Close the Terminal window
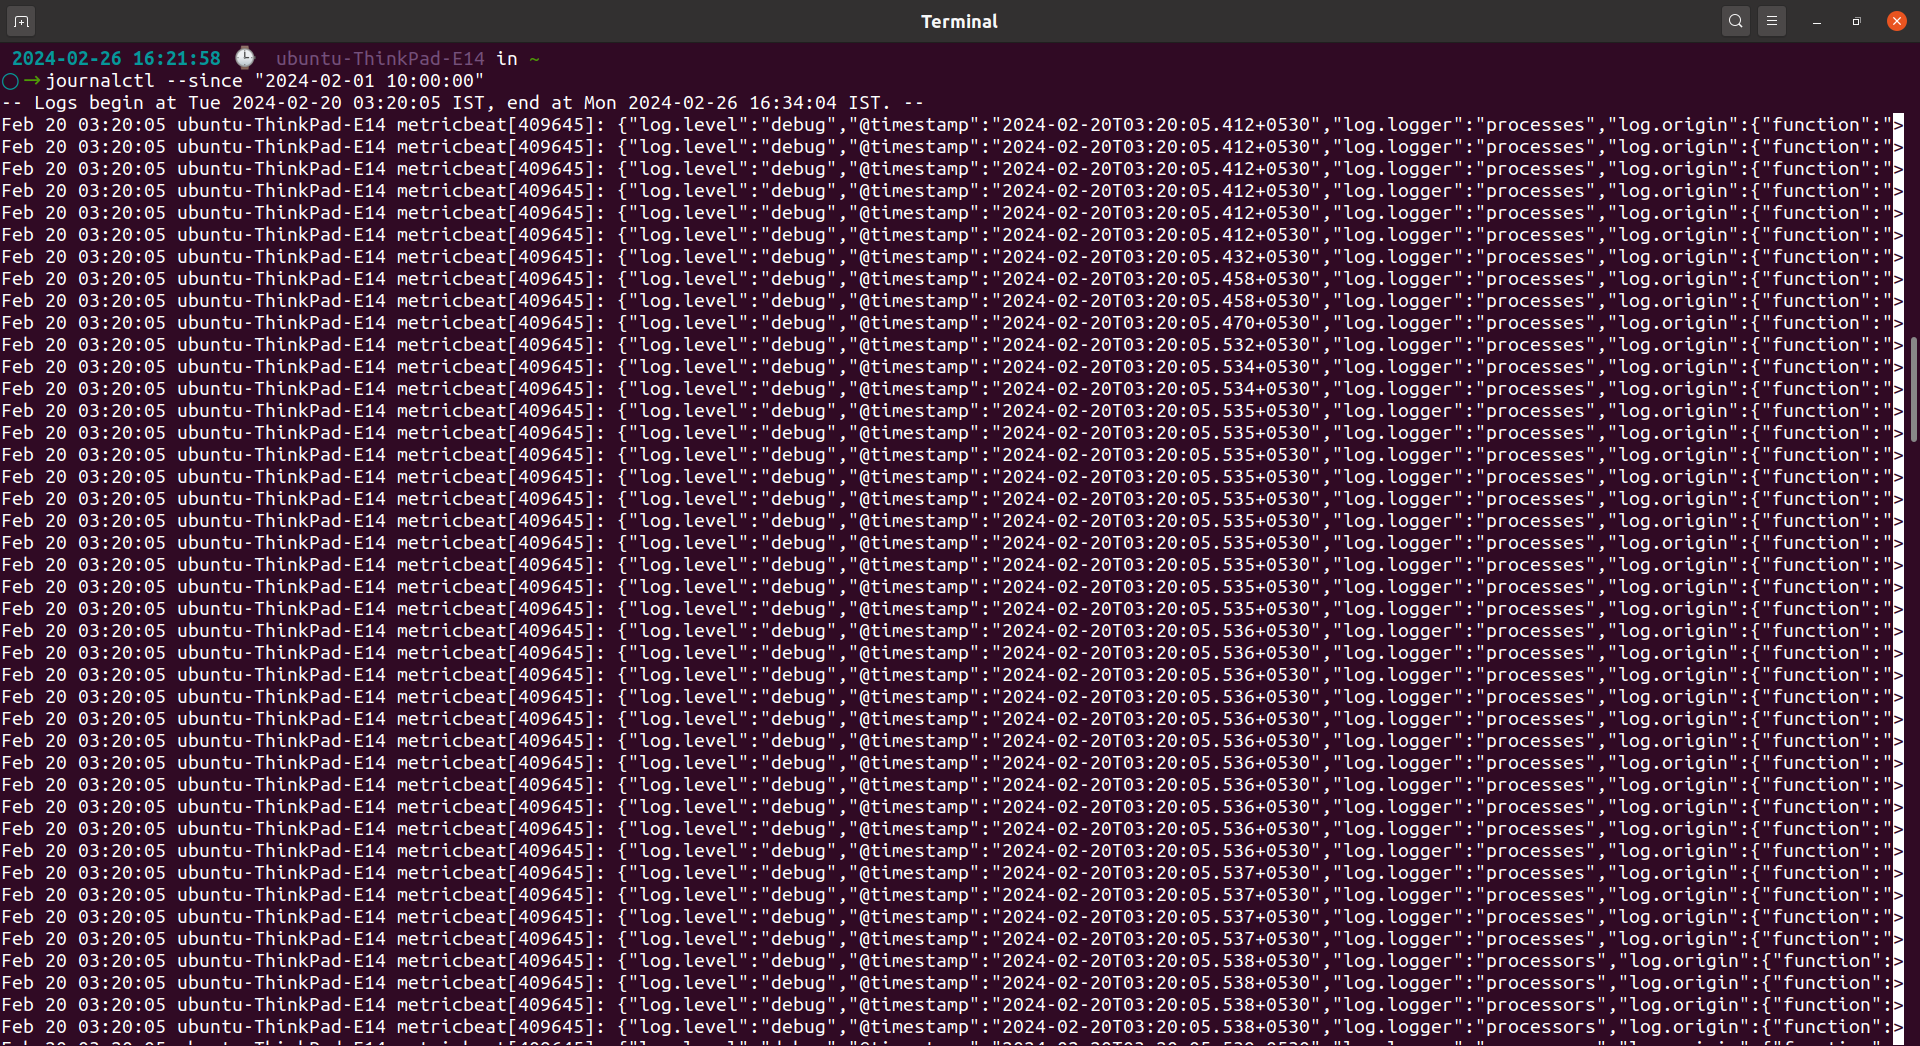The height and width of the screenshot is (1046, 1920). pos(1896,21)
